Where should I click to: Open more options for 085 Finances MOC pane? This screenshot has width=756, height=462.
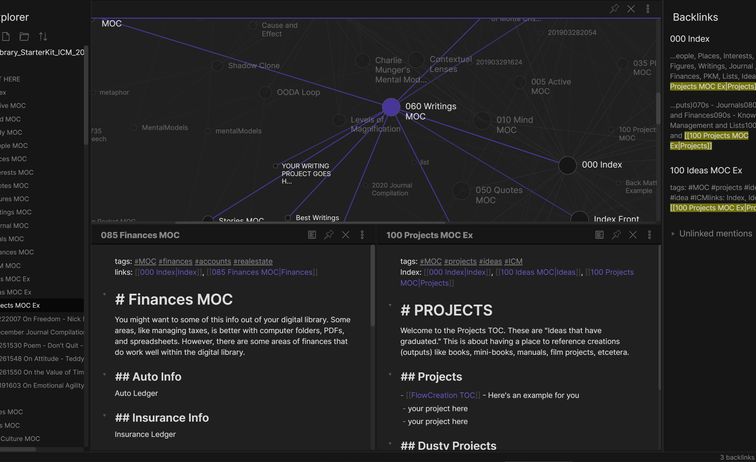[362, 235]
